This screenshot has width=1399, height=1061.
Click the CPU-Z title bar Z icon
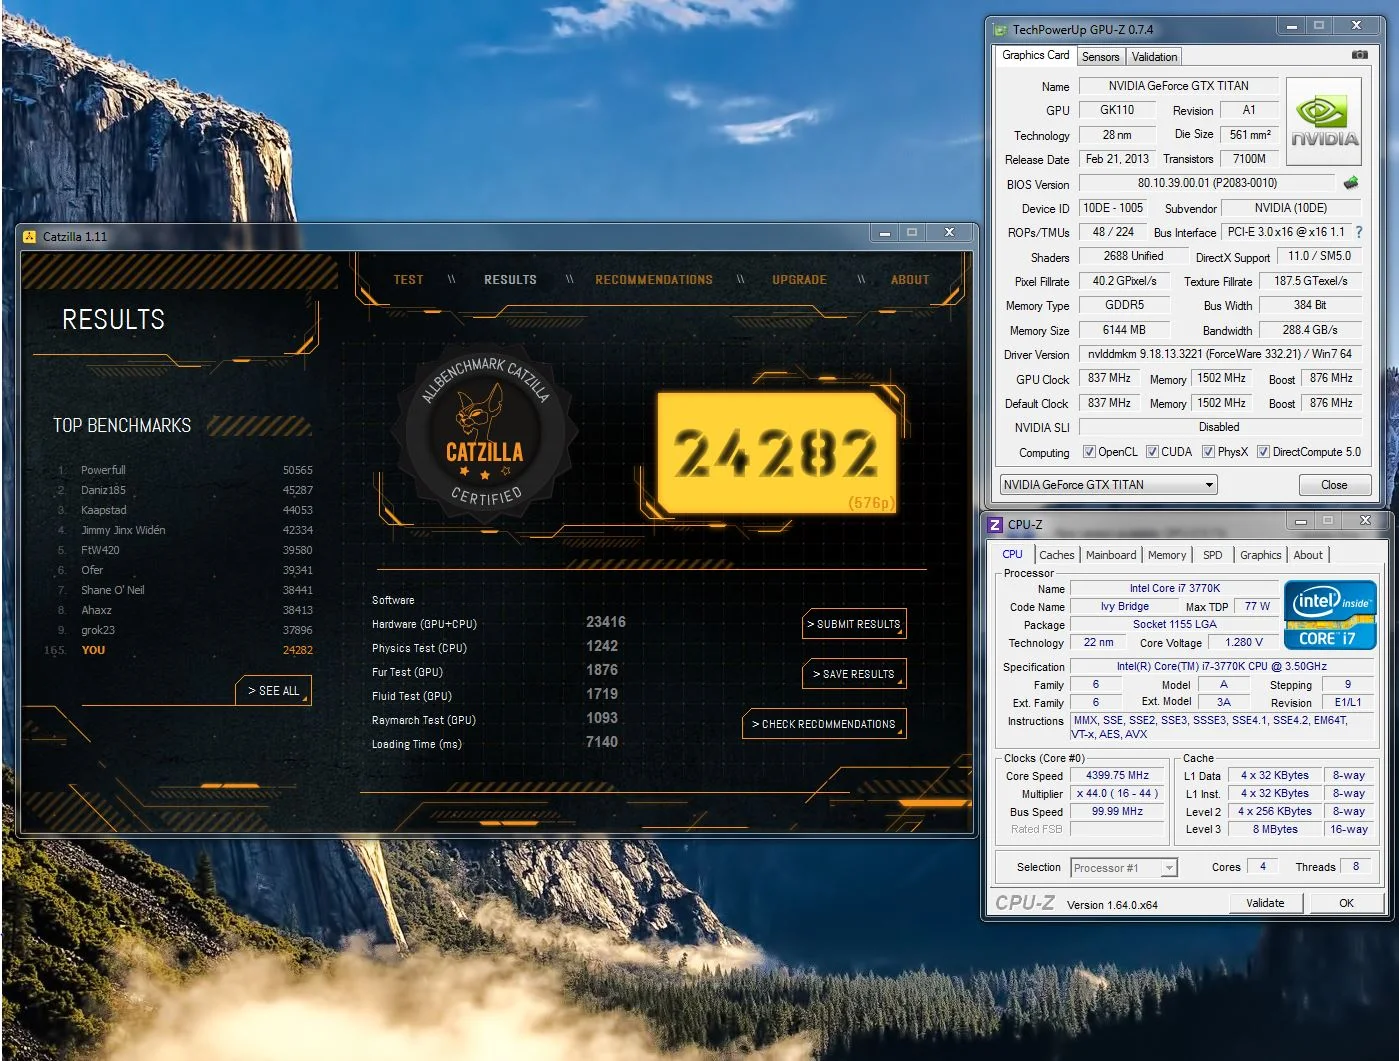pyautogui.click(x=995, y=524)
